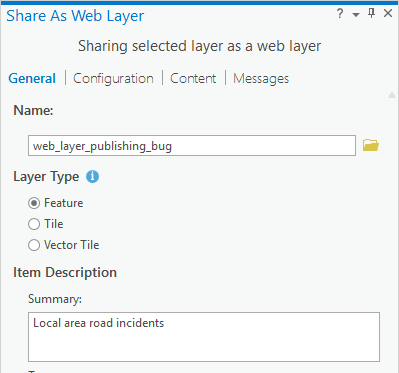Click the Summary: label
This screenshot has height=373, width=399.
55,299
